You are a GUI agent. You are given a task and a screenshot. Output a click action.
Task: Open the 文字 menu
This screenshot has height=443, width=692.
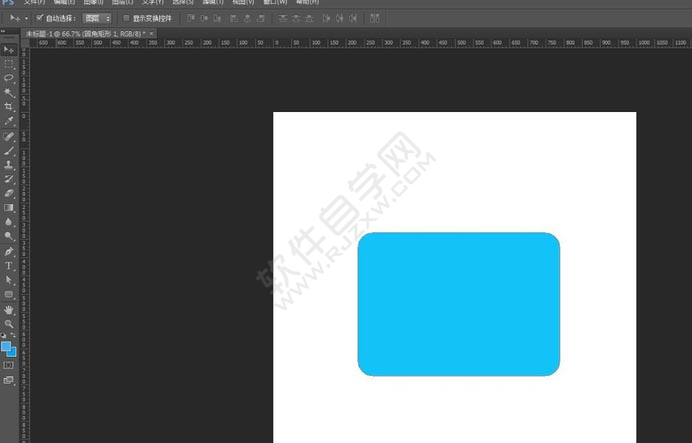pos(153,2)
